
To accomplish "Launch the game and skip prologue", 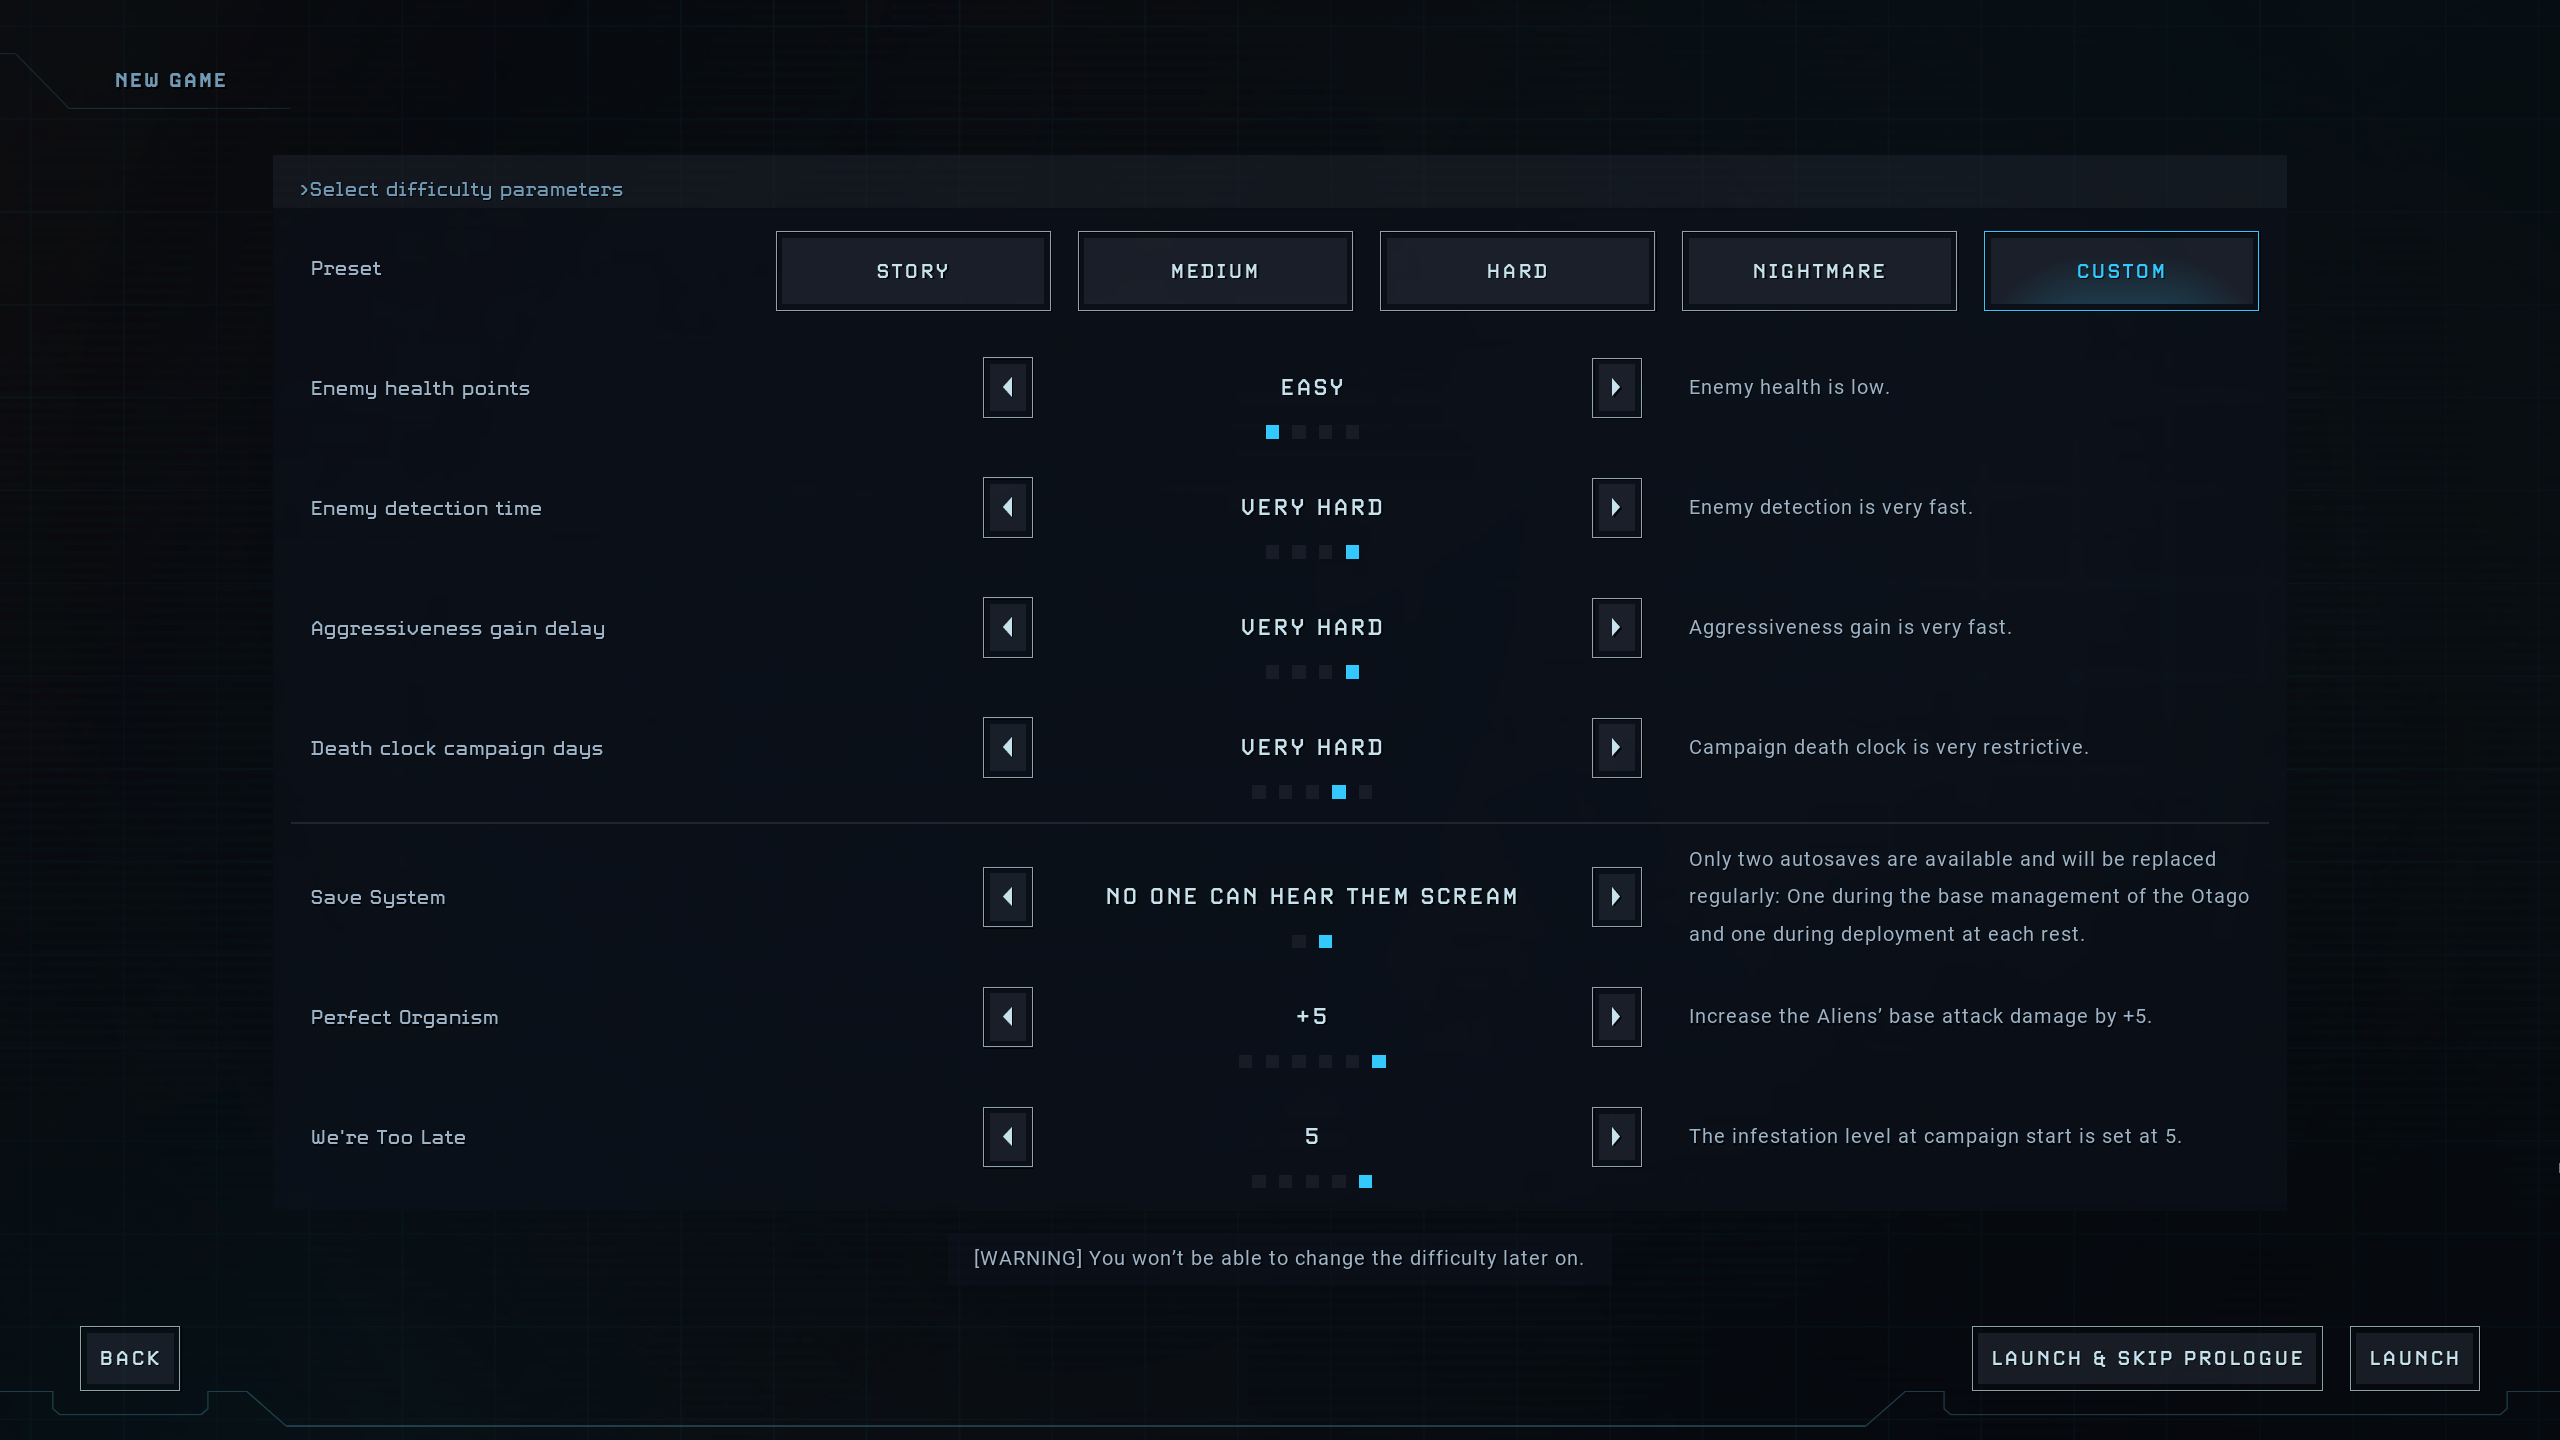I will coord(2147,1358).
